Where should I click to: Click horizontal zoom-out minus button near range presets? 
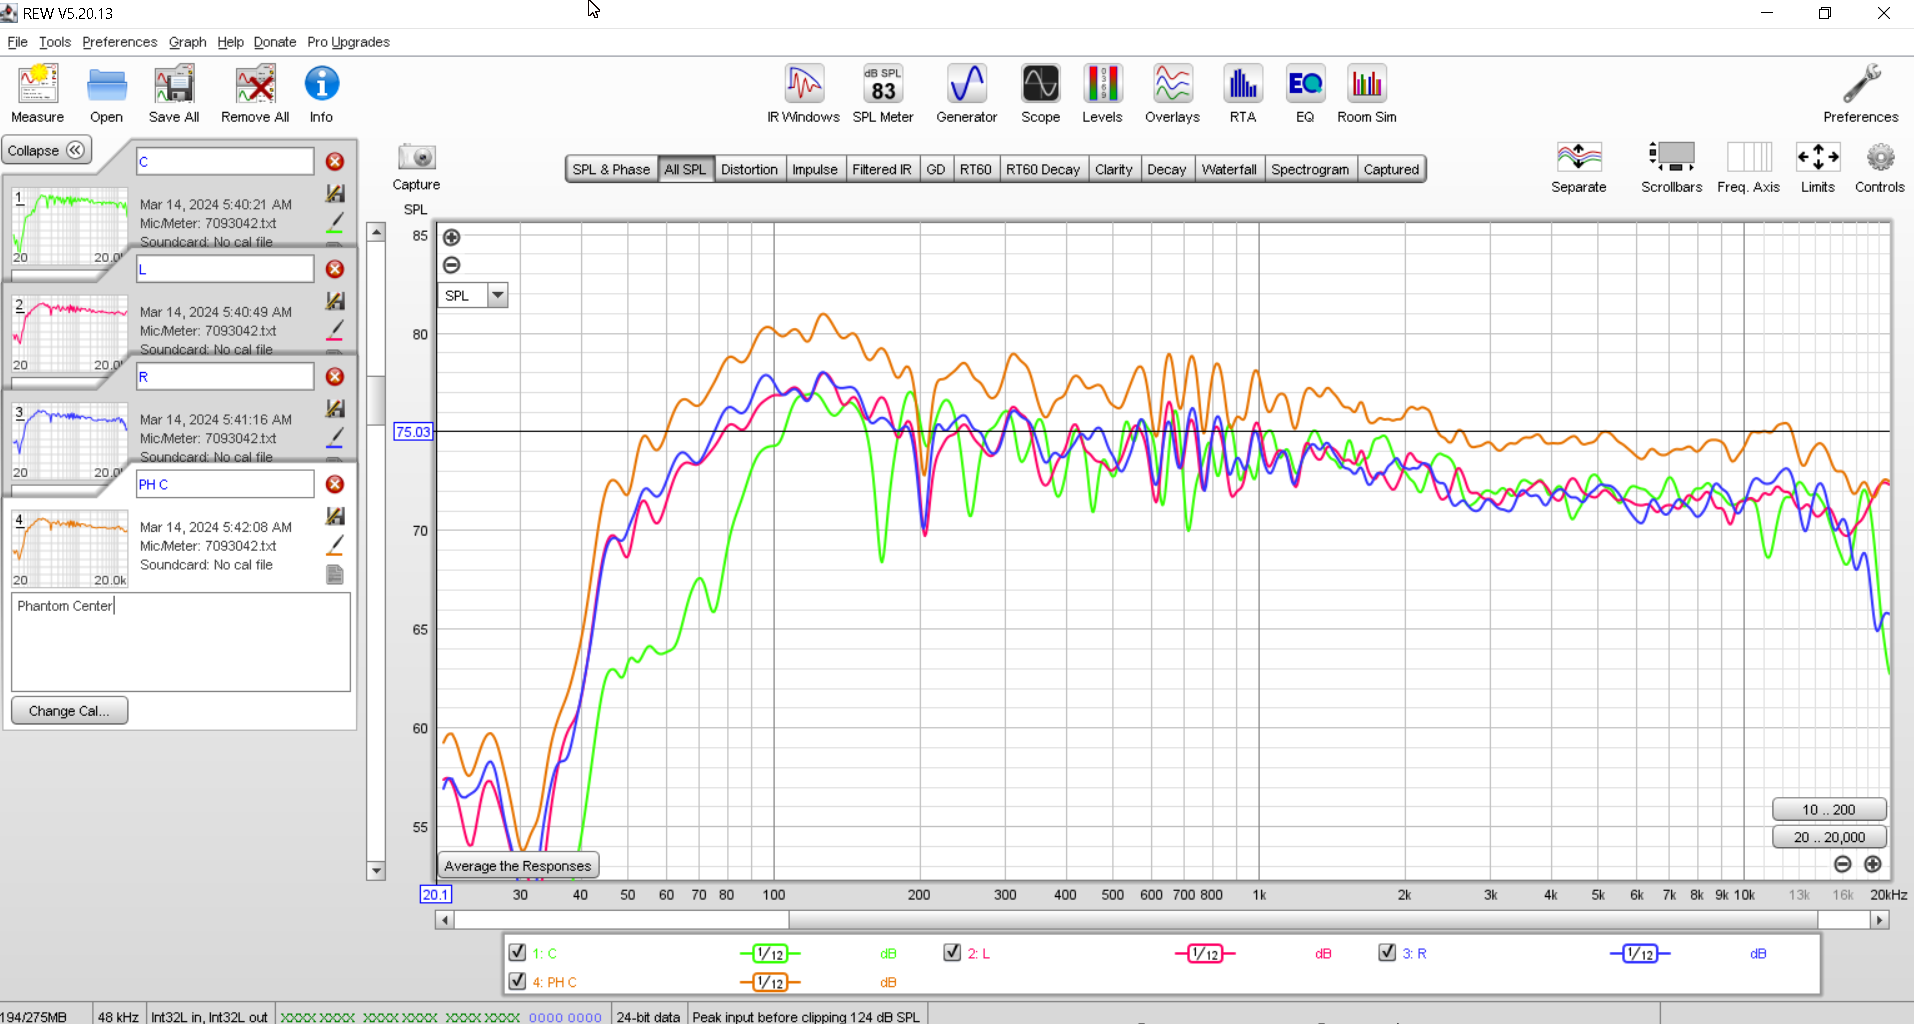coord(1843,864)
